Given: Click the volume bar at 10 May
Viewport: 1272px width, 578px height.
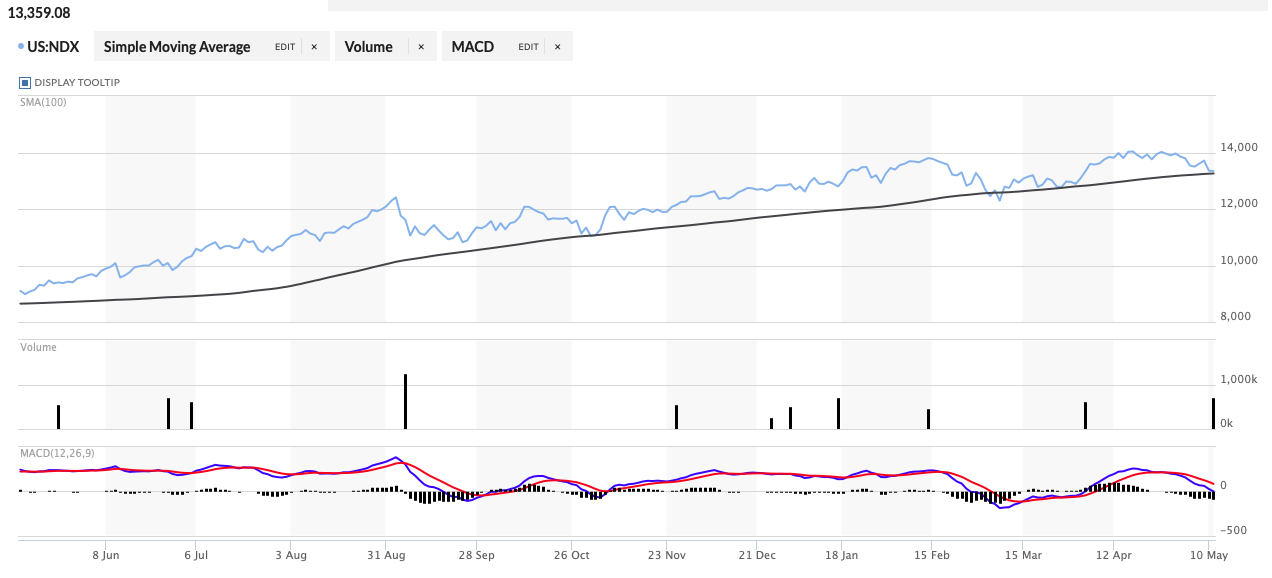Looking at the screenshot, I should coord(1213,414).
